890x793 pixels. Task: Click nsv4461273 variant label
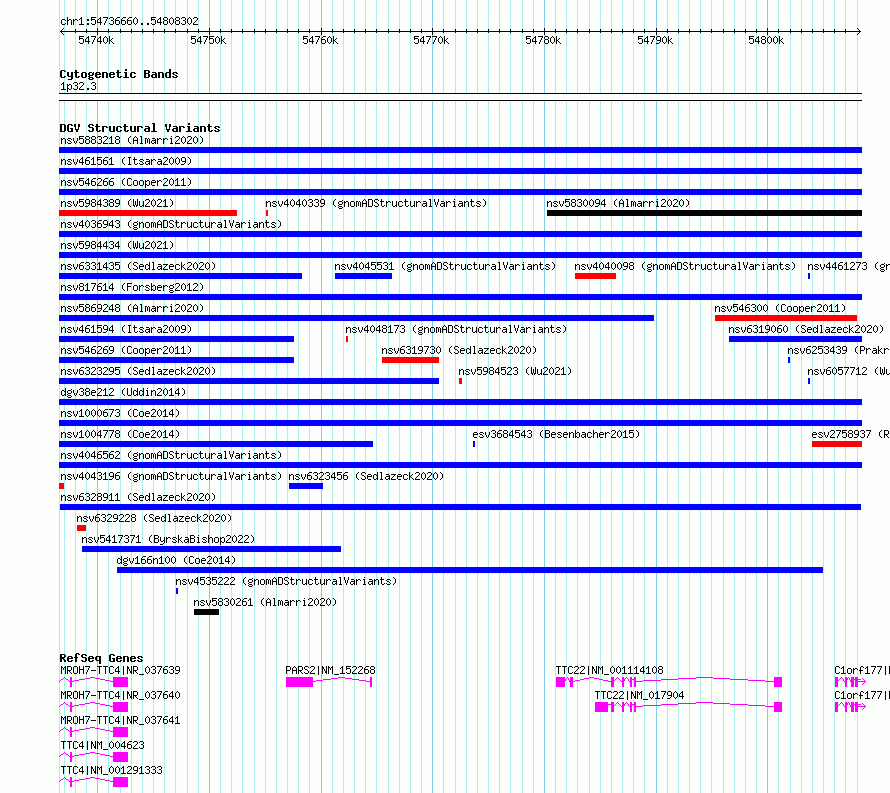pos(849,266)
